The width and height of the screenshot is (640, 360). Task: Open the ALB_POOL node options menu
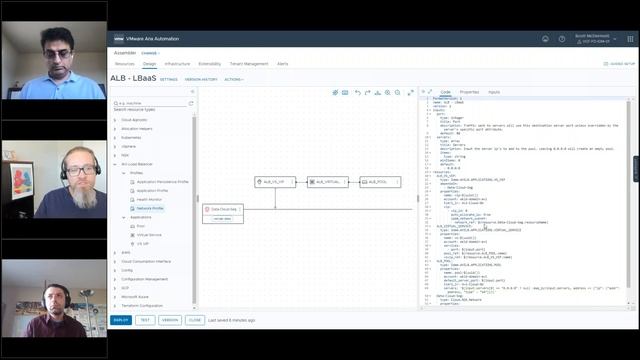[397, 182]
